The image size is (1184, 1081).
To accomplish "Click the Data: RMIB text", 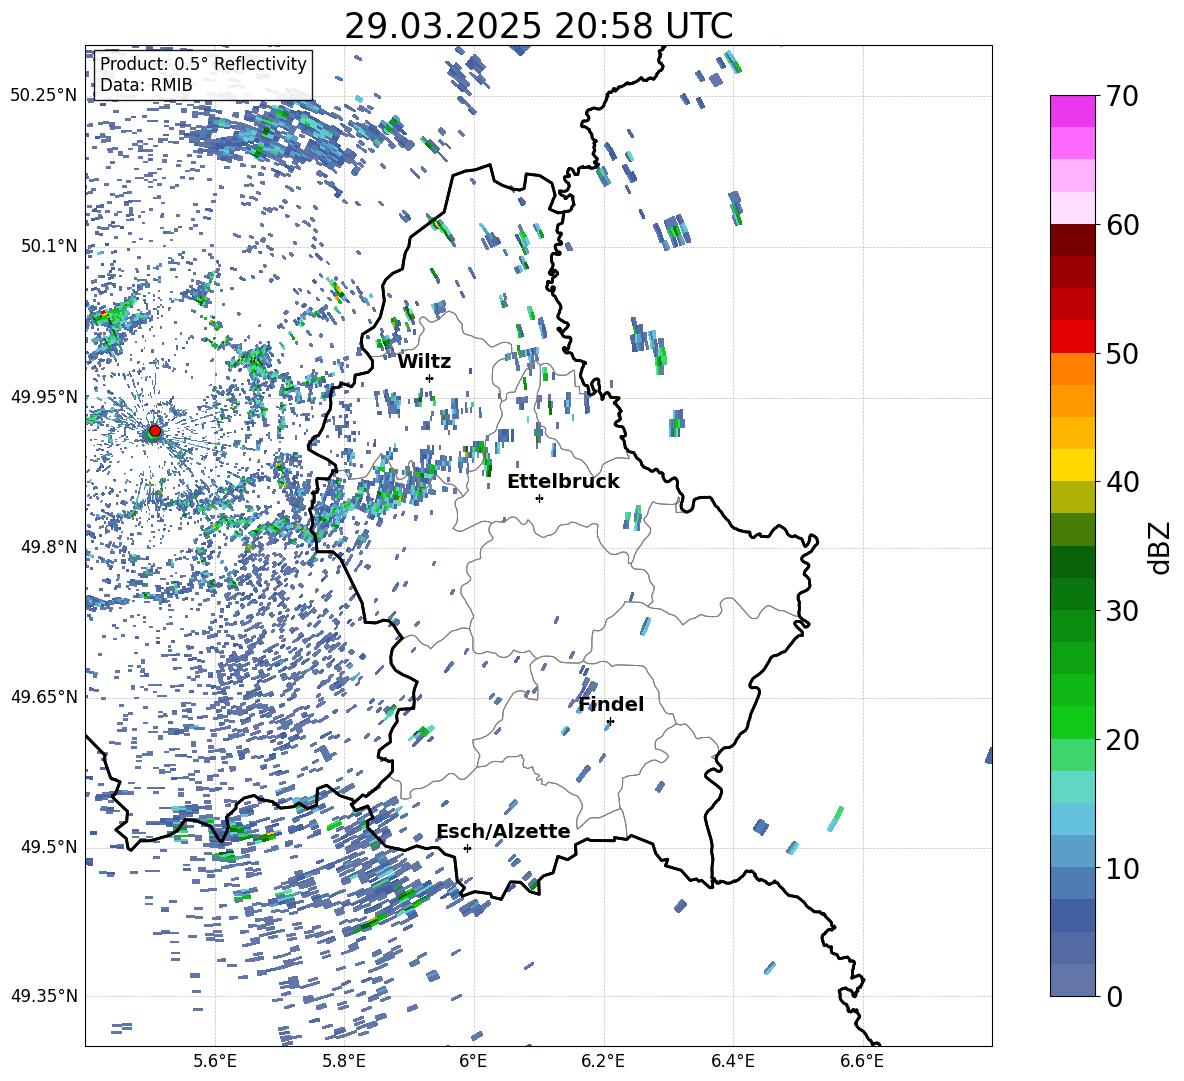I will [146, 85].
